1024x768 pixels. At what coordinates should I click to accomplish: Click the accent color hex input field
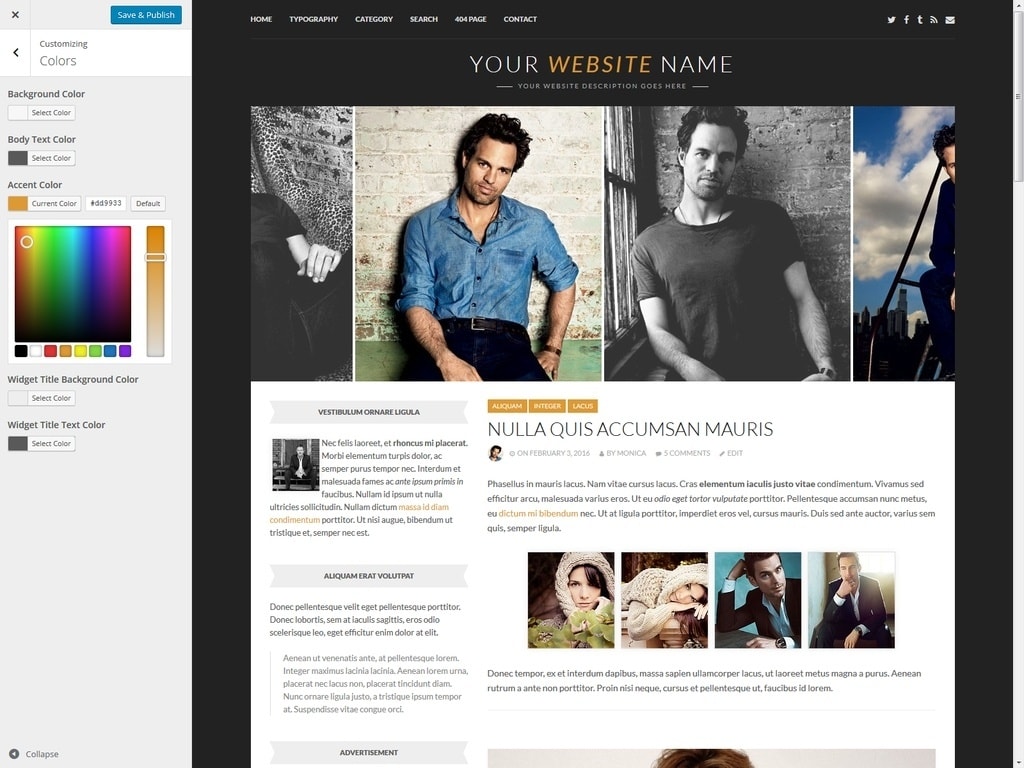point(105,203)
